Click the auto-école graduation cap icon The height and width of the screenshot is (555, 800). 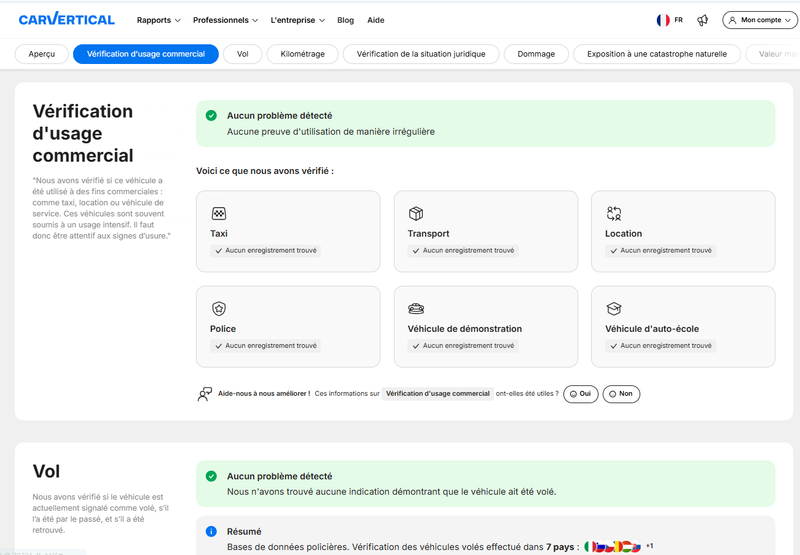click(614, 309)
